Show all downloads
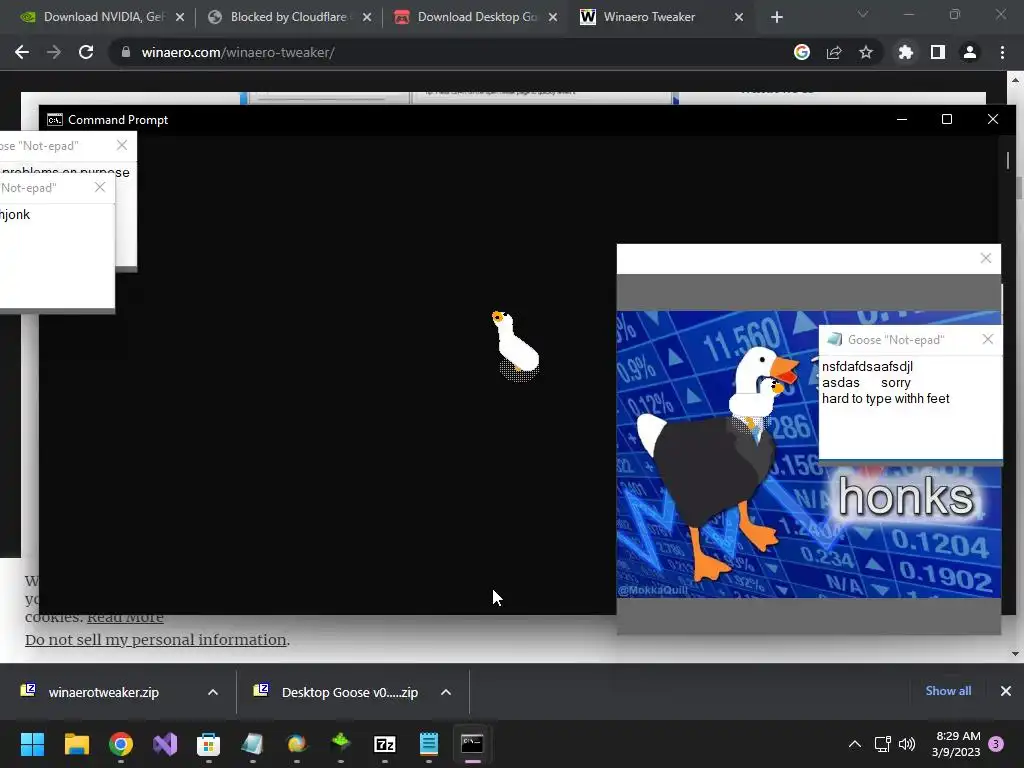This screenshot has height=768, width=1024. [x=948, y=691]
